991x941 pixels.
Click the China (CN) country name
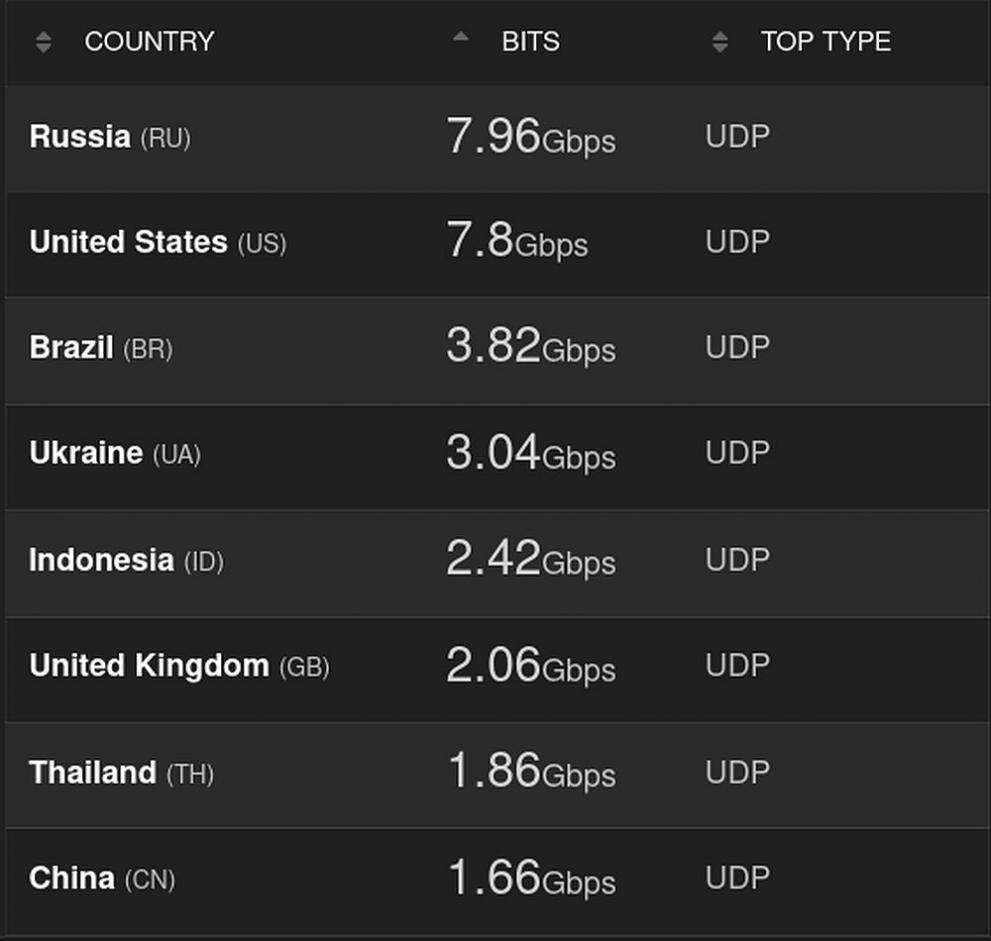(102, 879)
